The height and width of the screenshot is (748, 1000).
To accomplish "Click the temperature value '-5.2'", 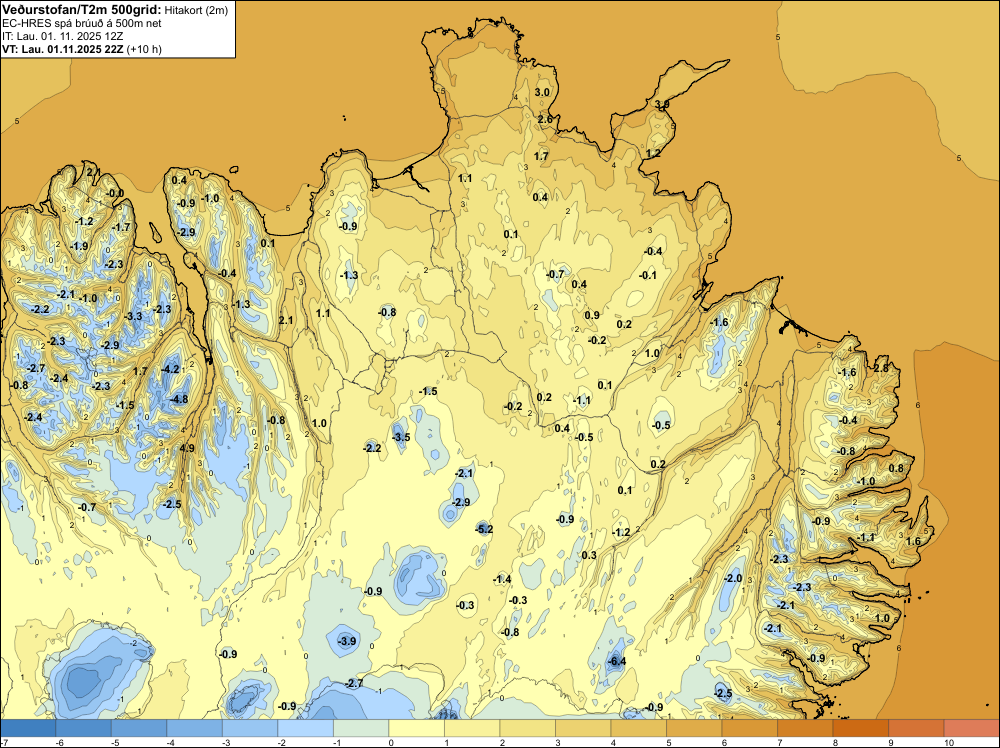I will click(x=484, y=529).
